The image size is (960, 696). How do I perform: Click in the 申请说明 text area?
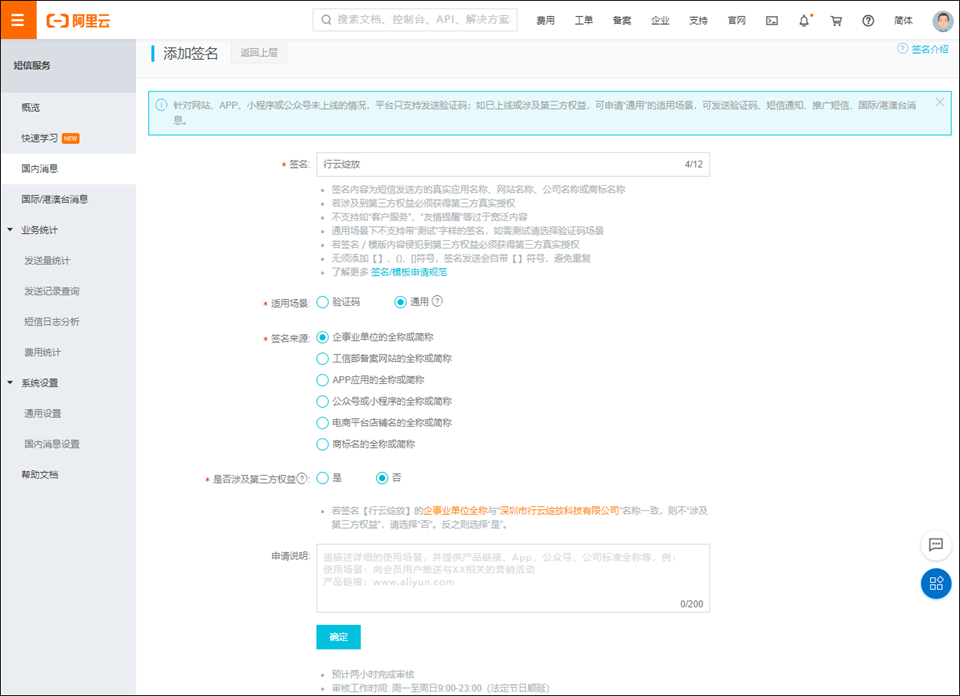[x=512, y=577]
